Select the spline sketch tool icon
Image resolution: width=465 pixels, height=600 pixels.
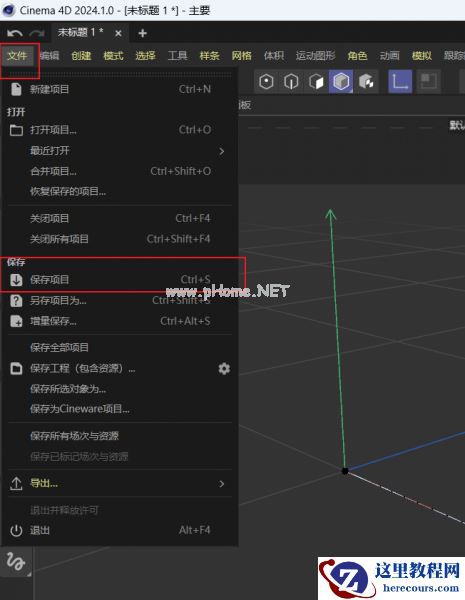(16, 562)
